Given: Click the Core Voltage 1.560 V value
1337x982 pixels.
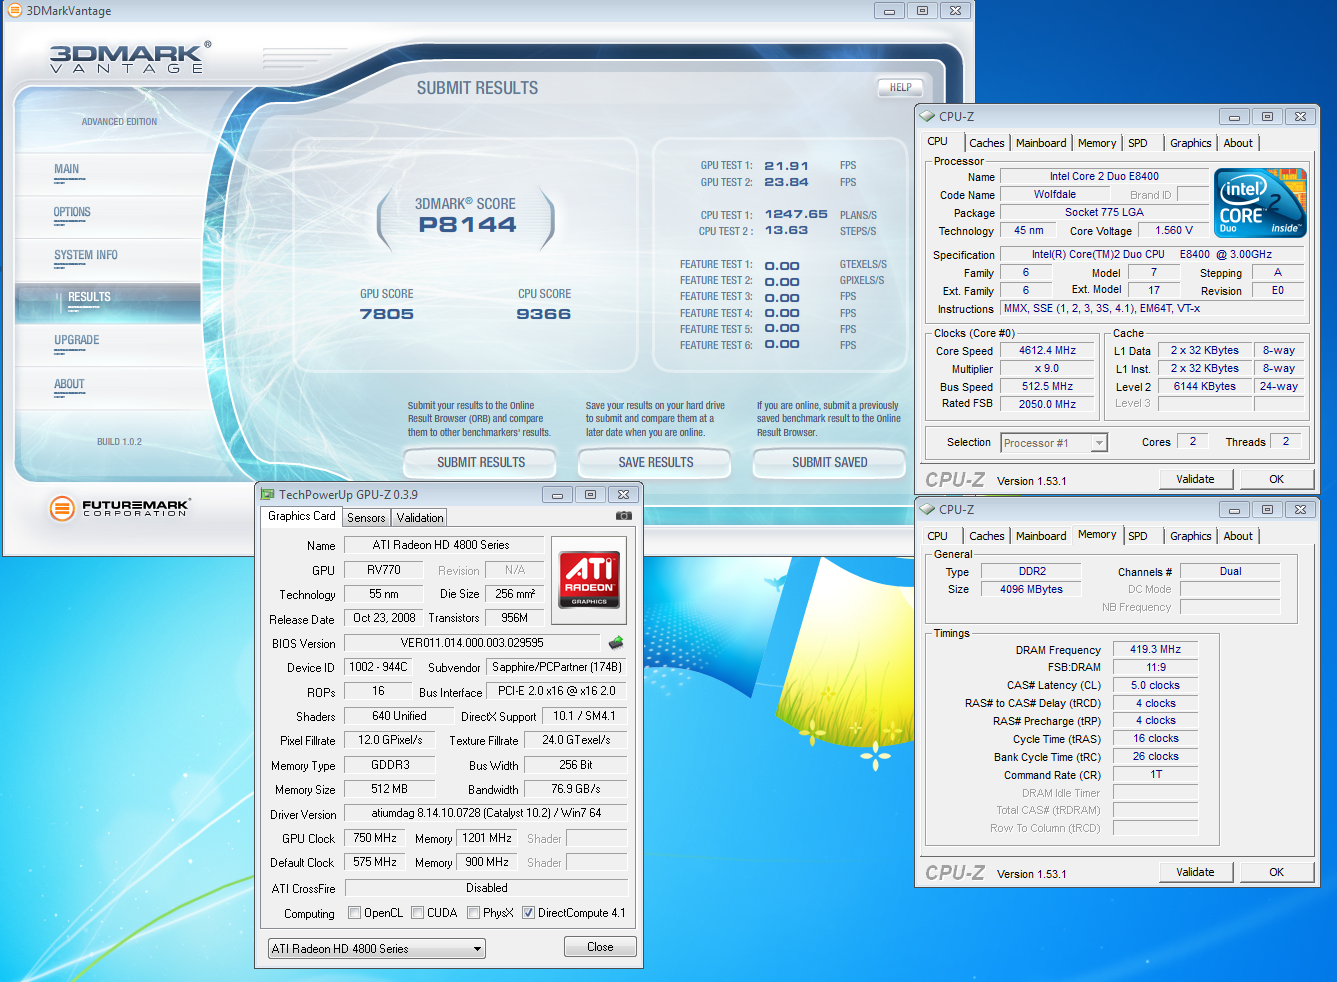Looking at the screenshot, I should (1174, 230).
